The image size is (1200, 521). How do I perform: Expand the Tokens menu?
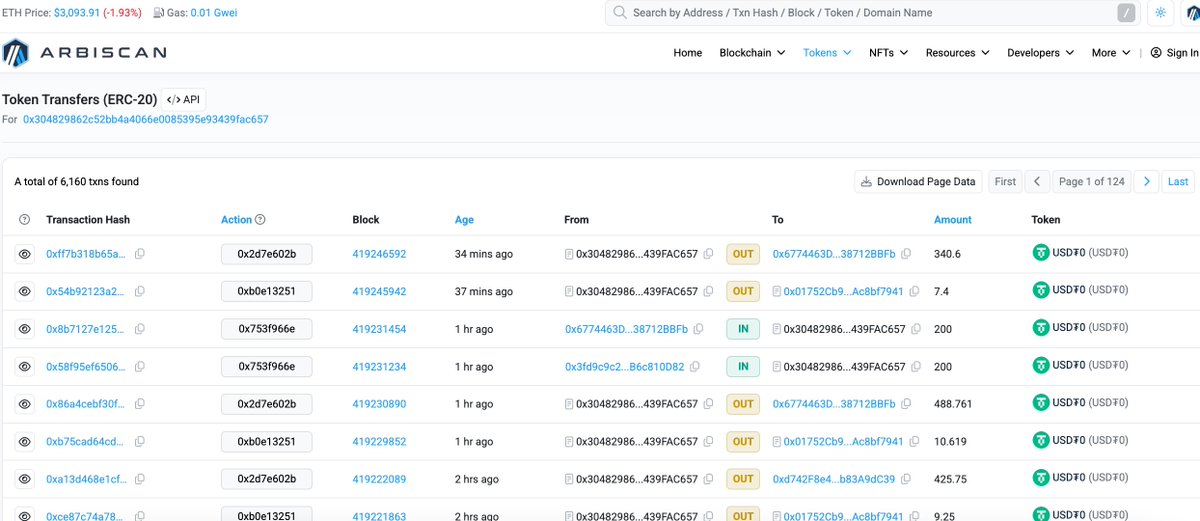pos(827,53)
